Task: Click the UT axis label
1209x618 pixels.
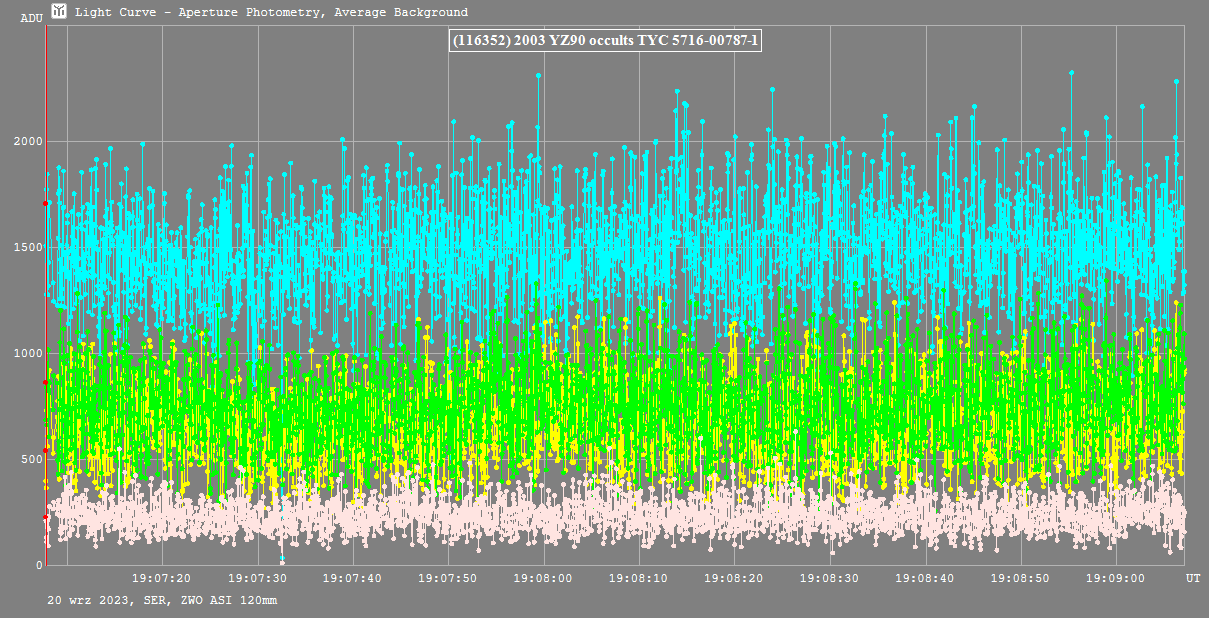Action: pyautogui.click(x=1193, y=579)
